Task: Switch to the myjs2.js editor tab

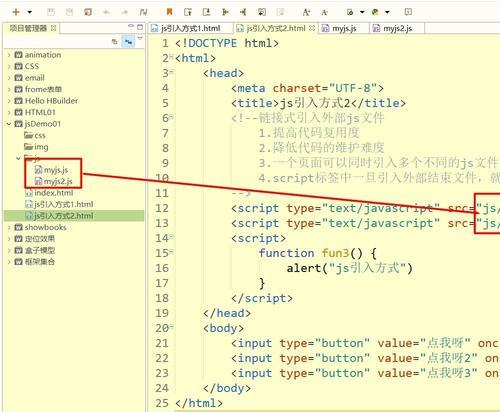Action: 397,29
